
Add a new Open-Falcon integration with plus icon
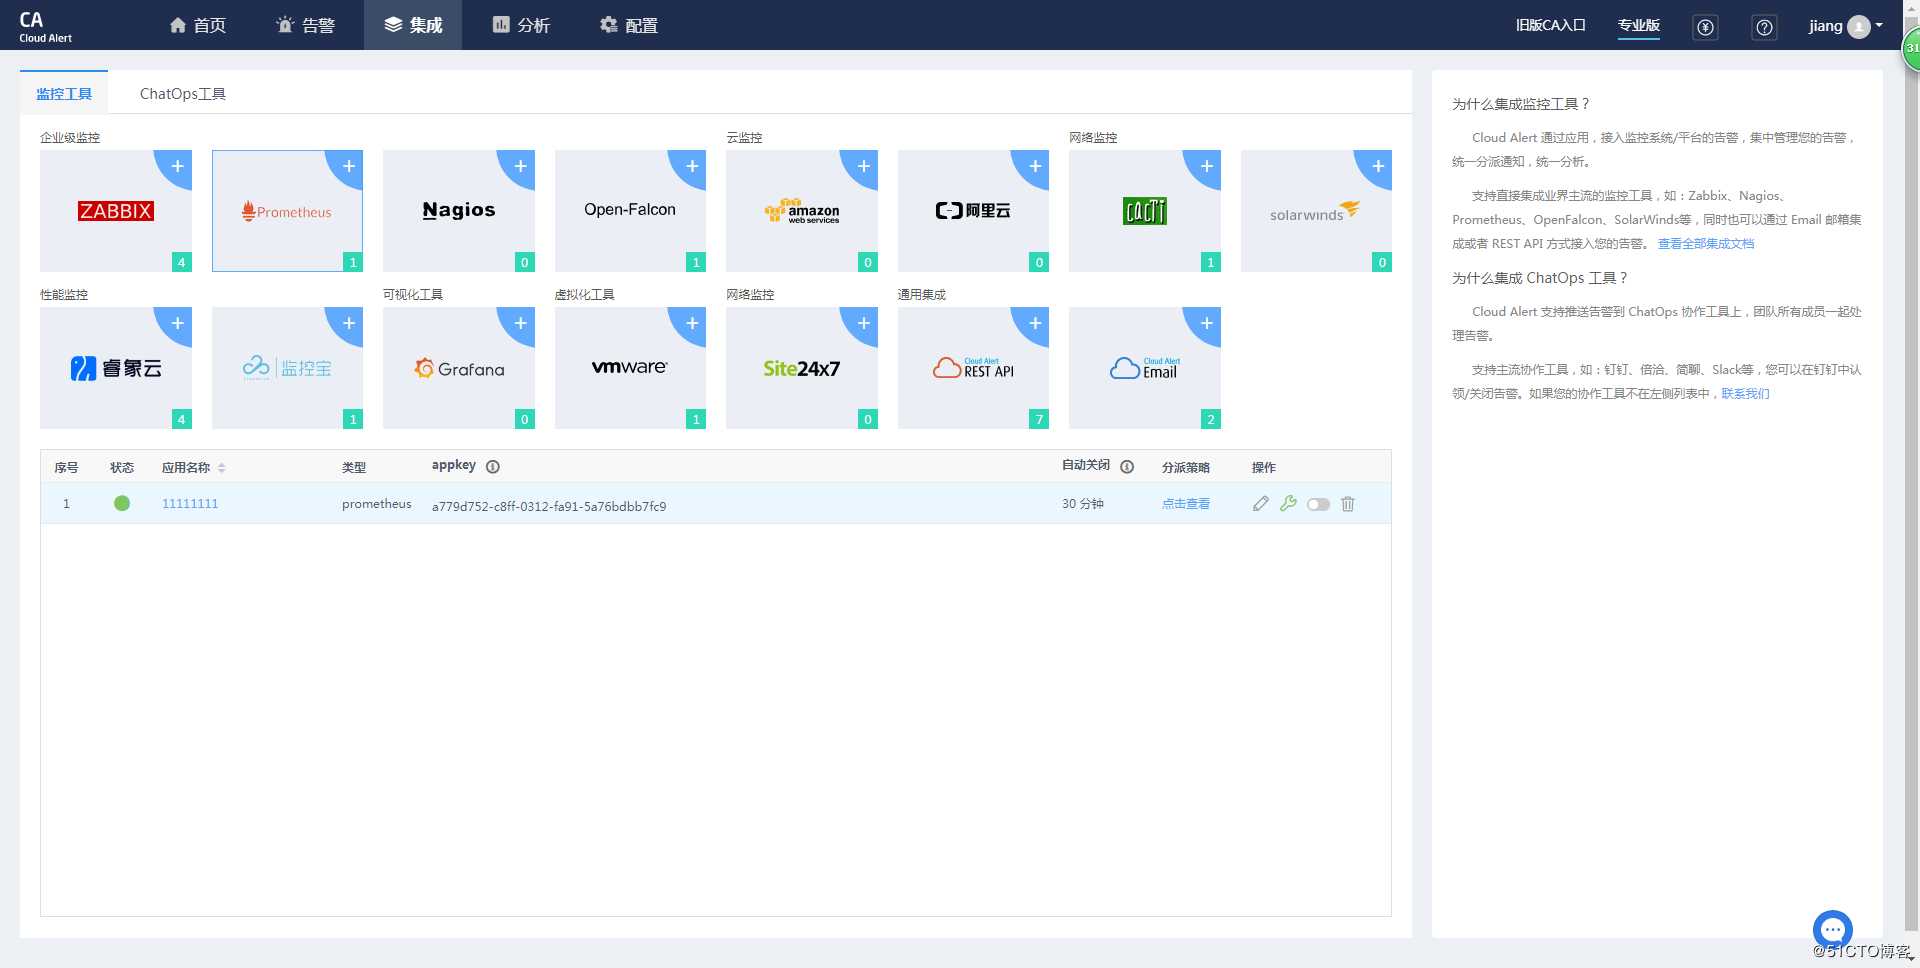(692, 166)
